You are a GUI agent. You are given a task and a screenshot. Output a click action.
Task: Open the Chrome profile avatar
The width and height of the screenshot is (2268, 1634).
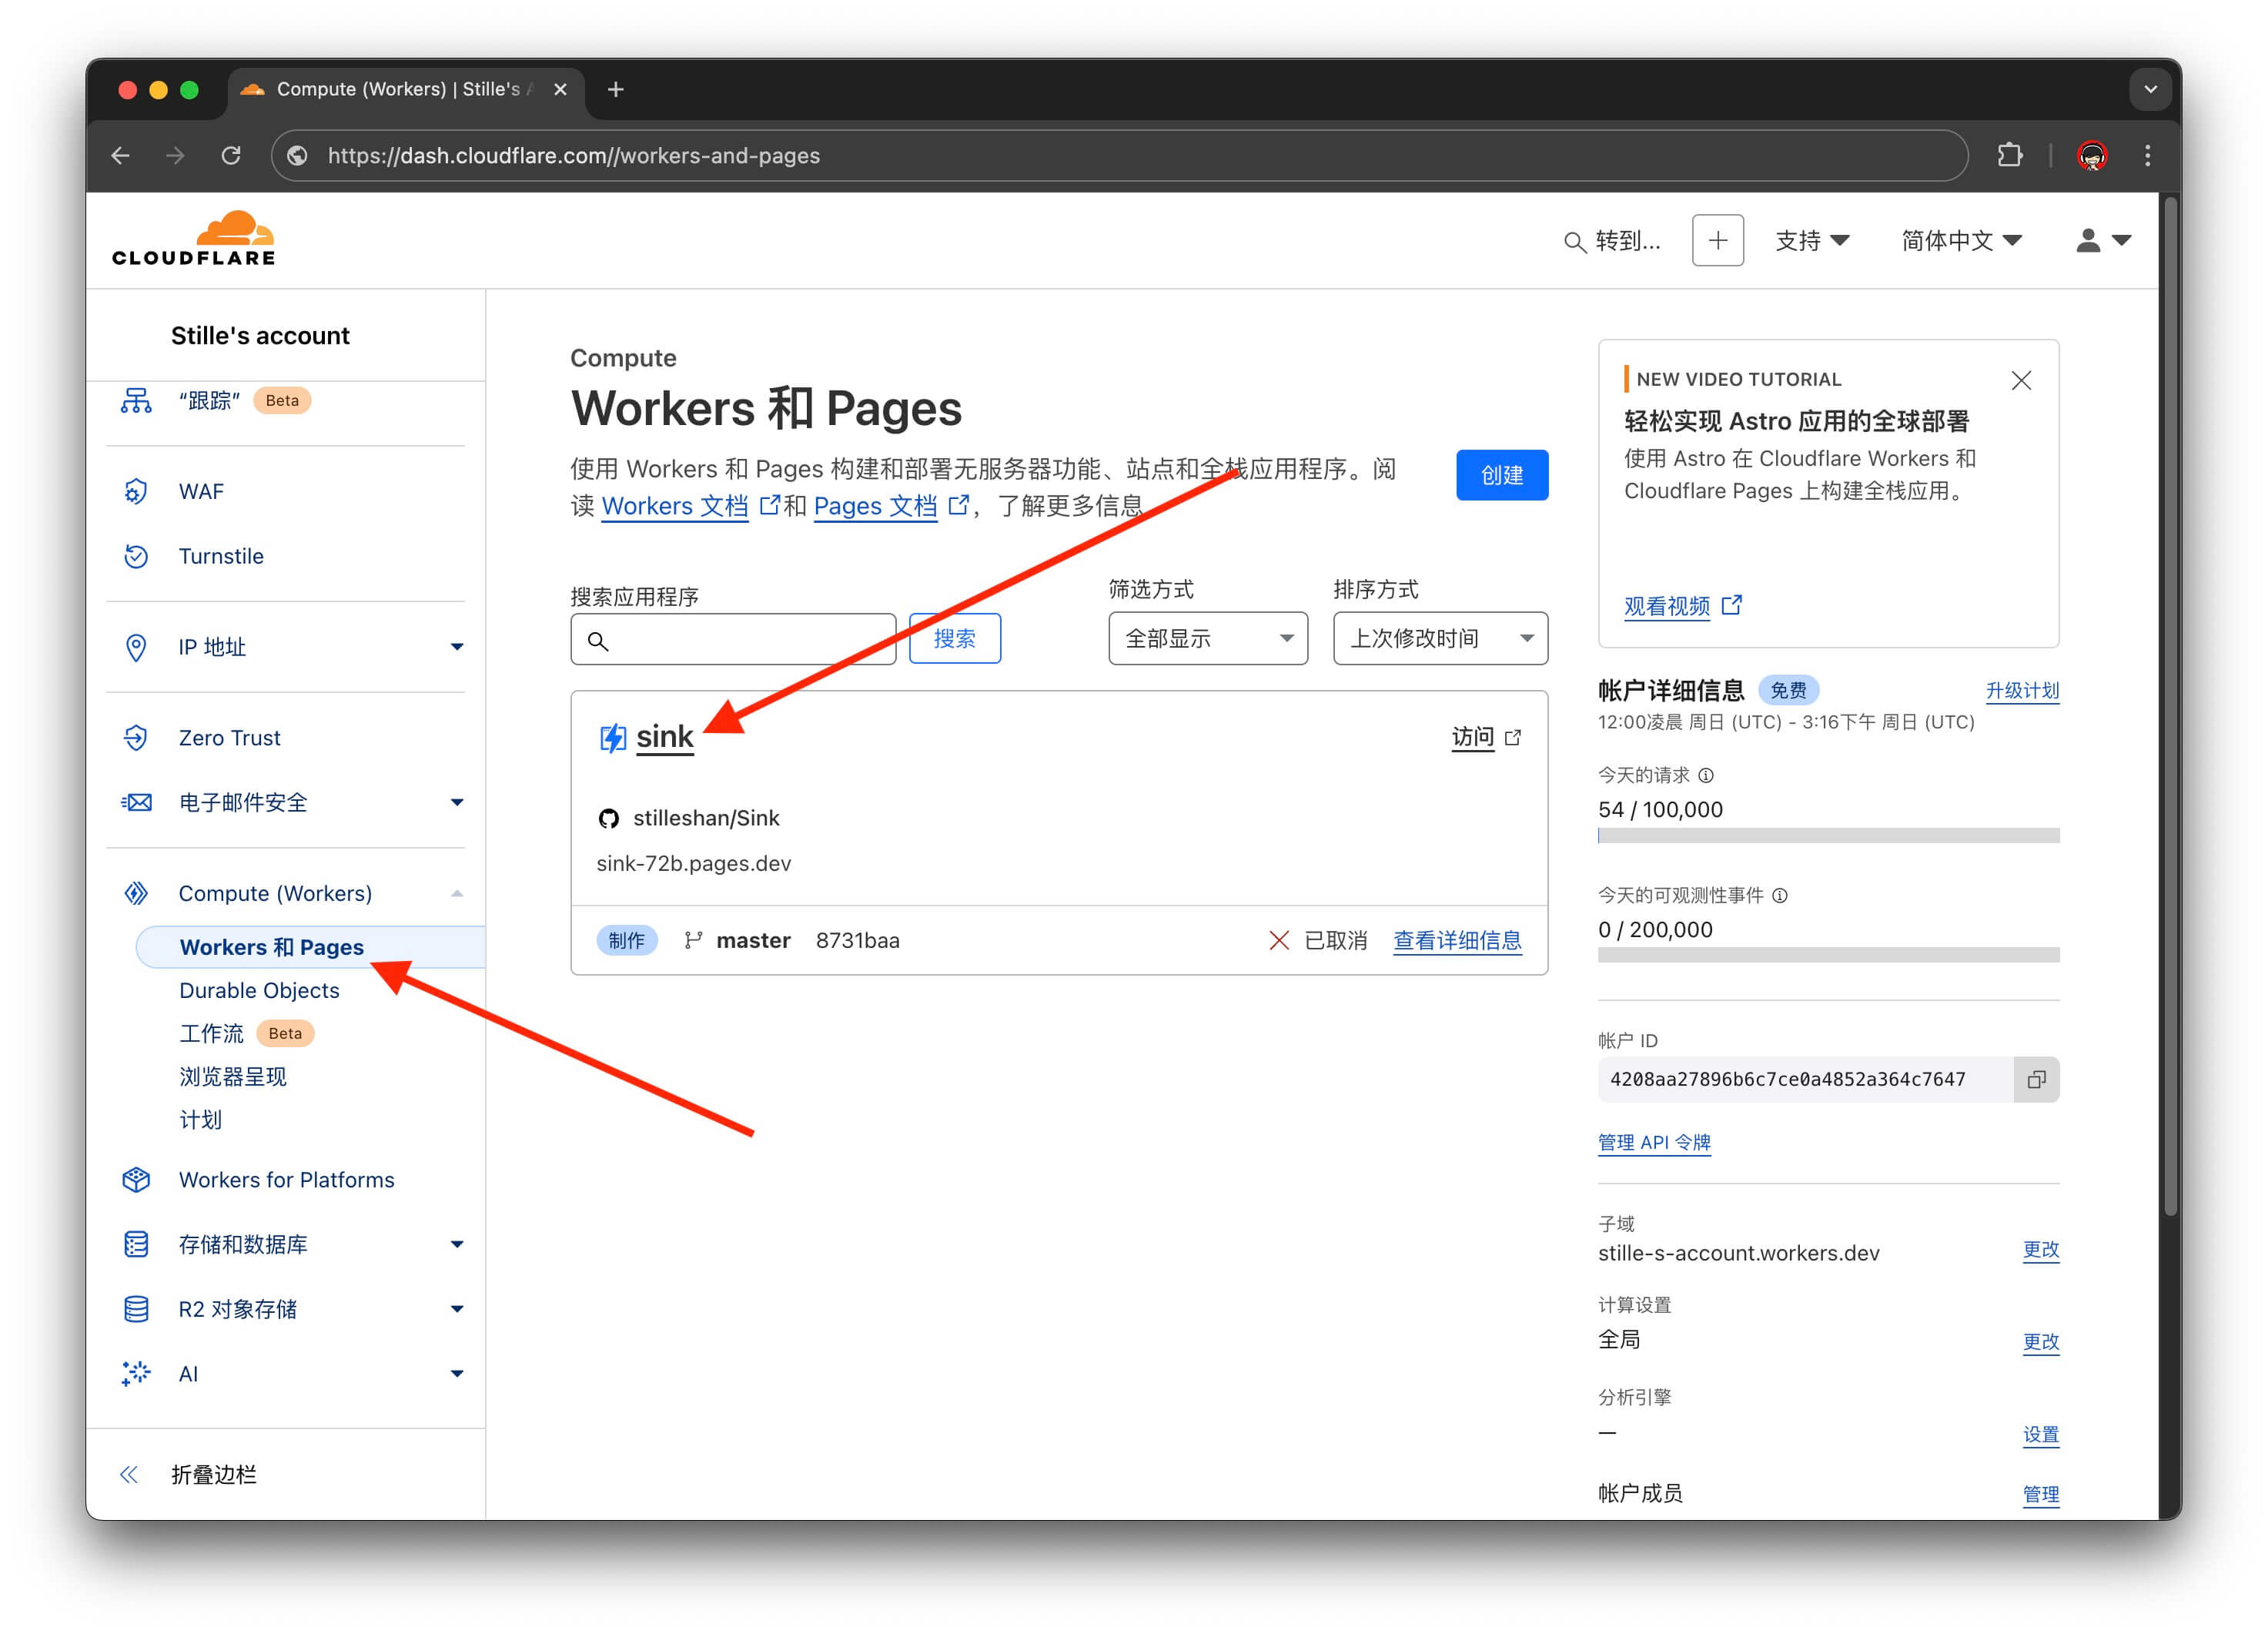[x=2092, y=156]
